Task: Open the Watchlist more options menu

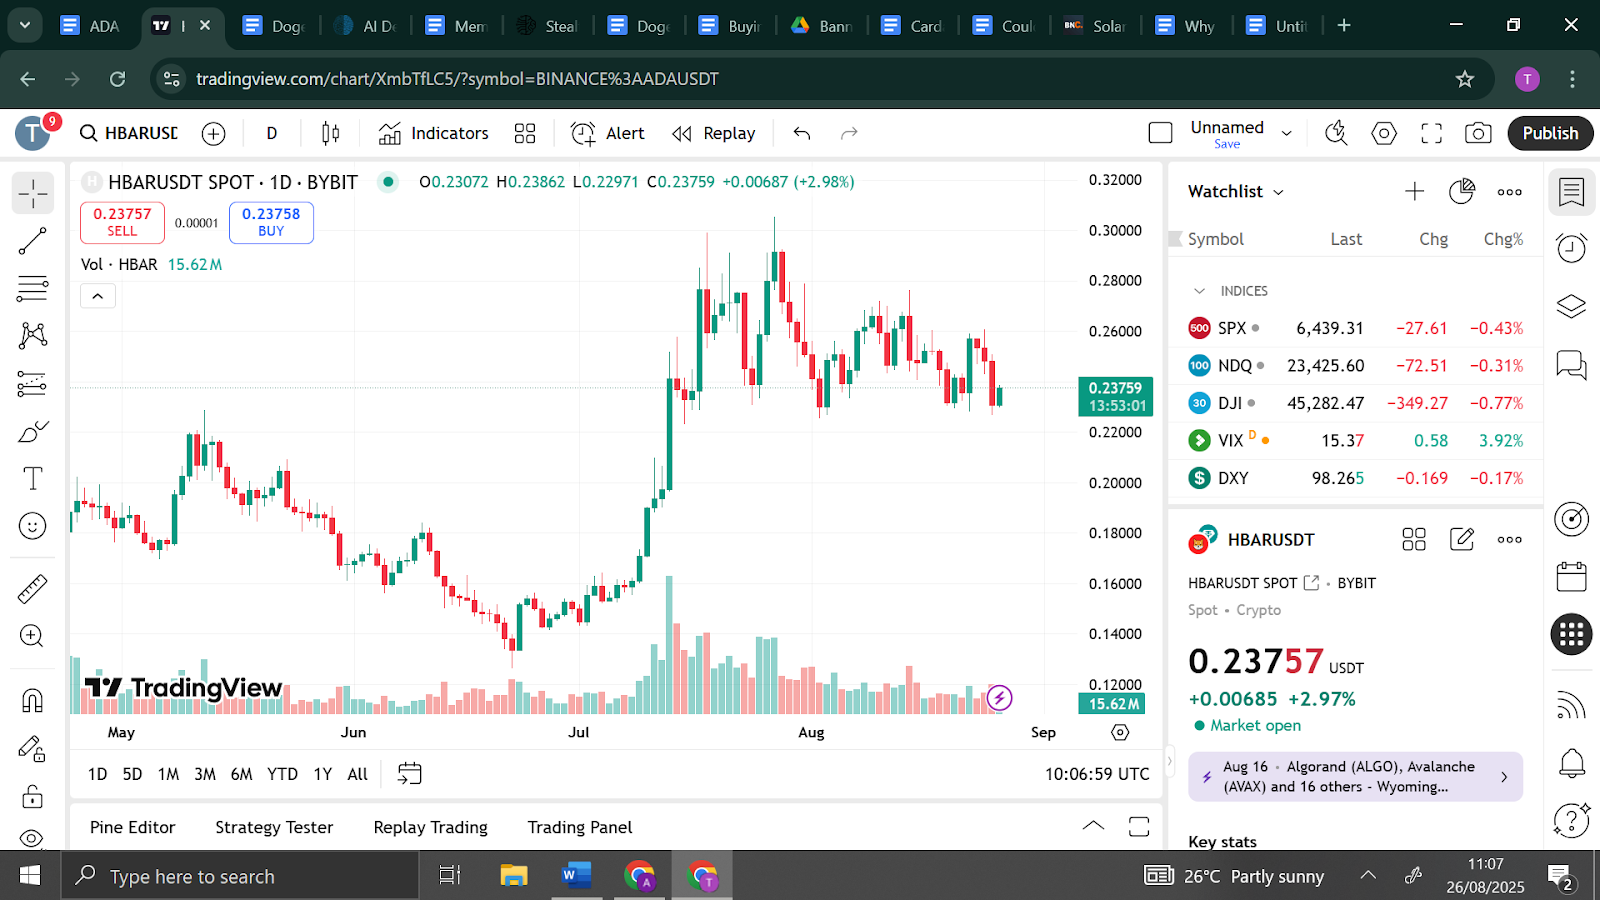Action: (1510, 191)
